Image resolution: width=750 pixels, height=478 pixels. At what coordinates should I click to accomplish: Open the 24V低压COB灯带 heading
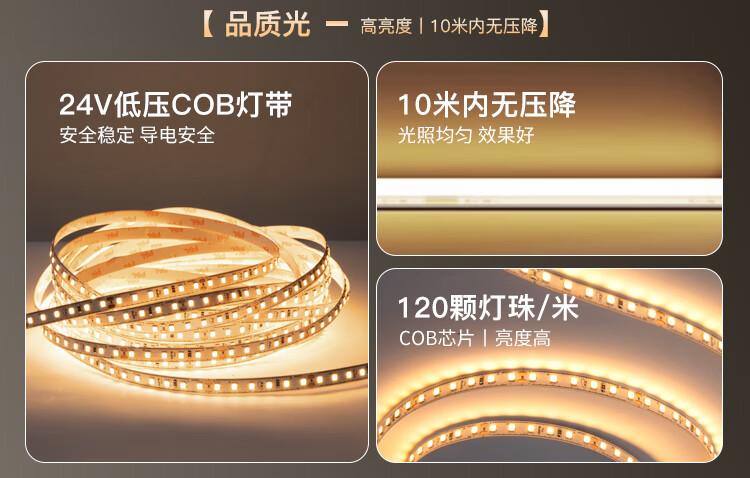tap(176, 105)
